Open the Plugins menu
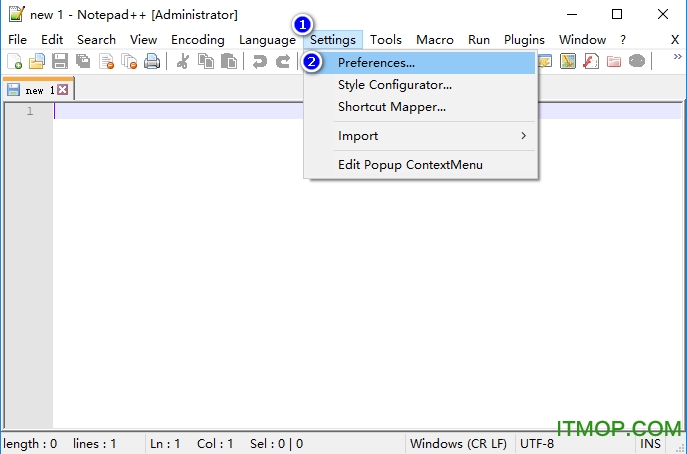 point(524,40)
